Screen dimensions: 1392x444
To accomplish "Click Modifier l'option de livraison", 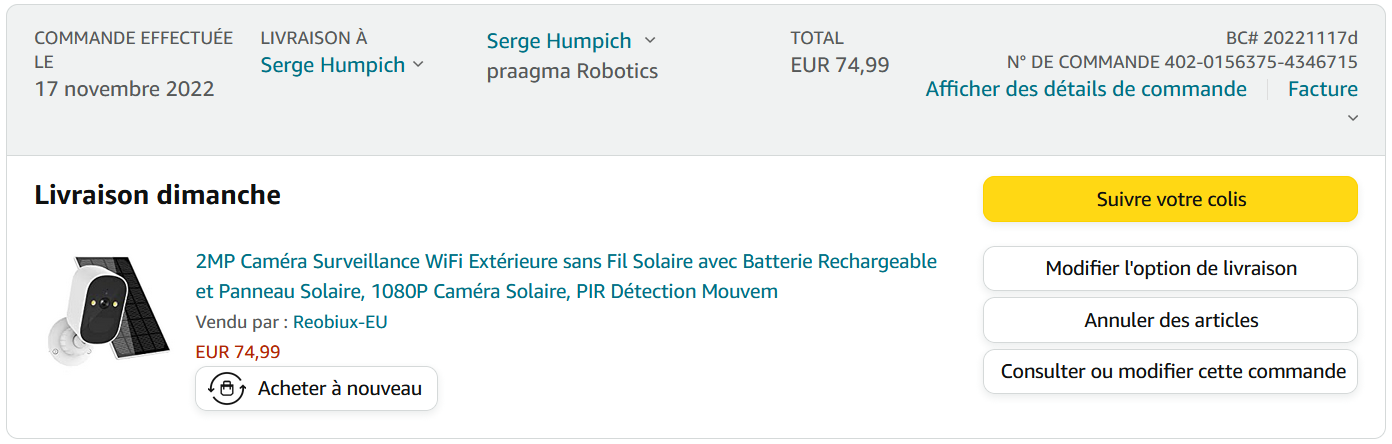I will coord(1170,269).
